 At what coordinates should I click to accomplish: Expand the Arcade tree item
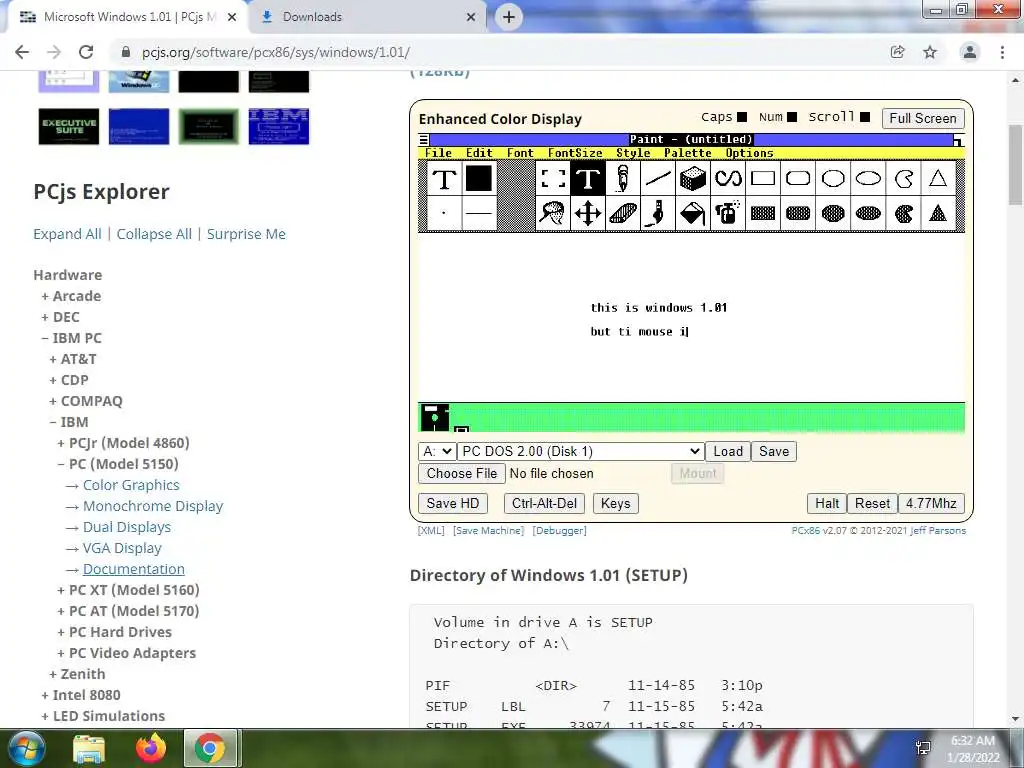click(71, 296)
